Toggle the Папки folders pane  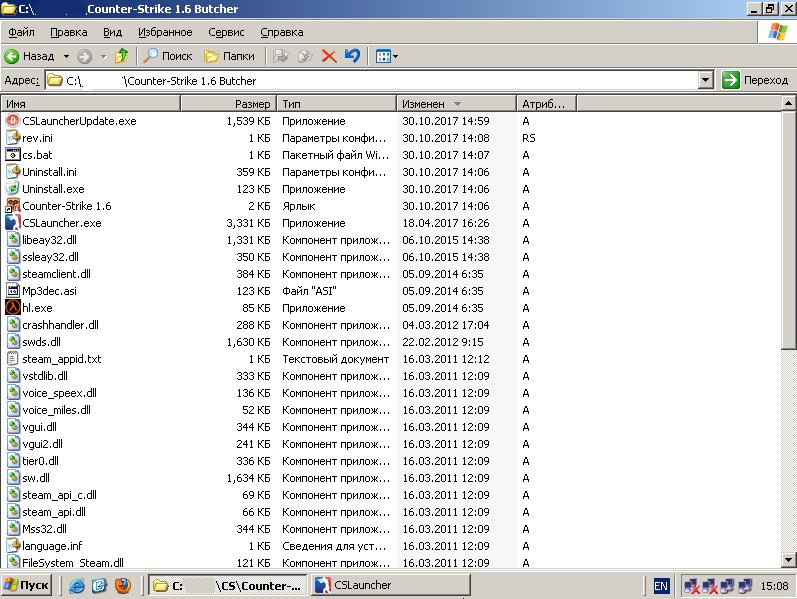pyautogui.click(x=229, y=56)
